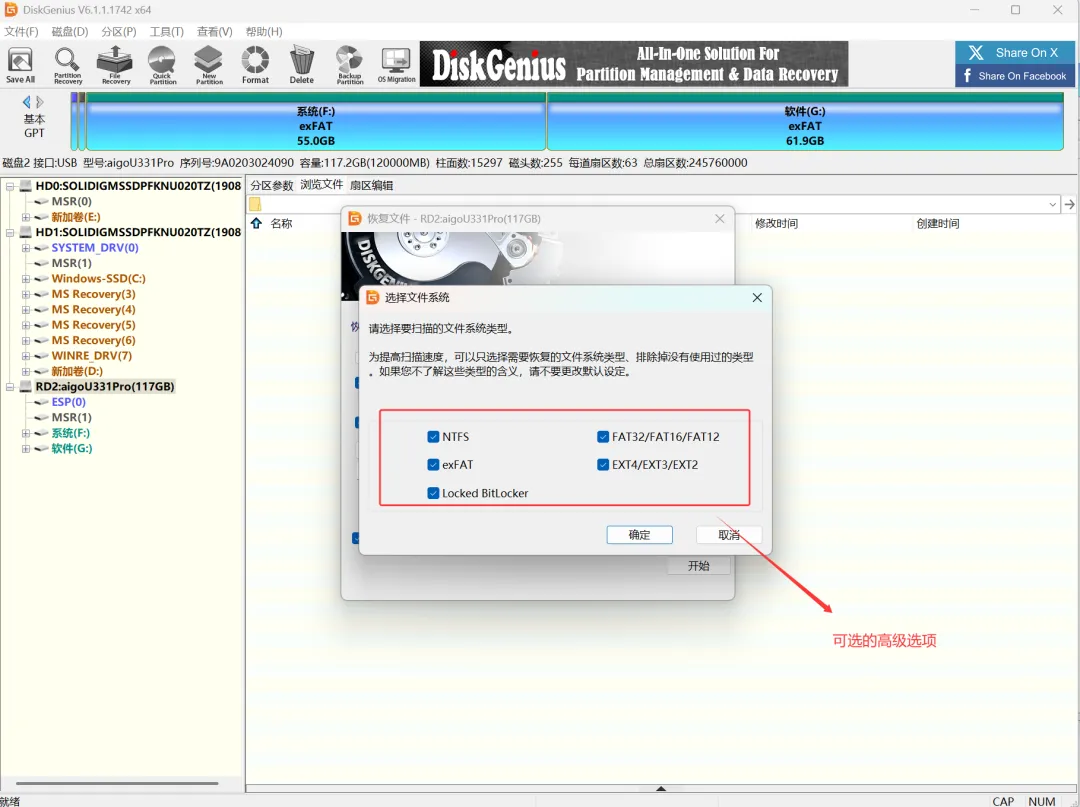Share on Facebook social button
This screenshot has height=807, width=1080.
[1015, 76]
